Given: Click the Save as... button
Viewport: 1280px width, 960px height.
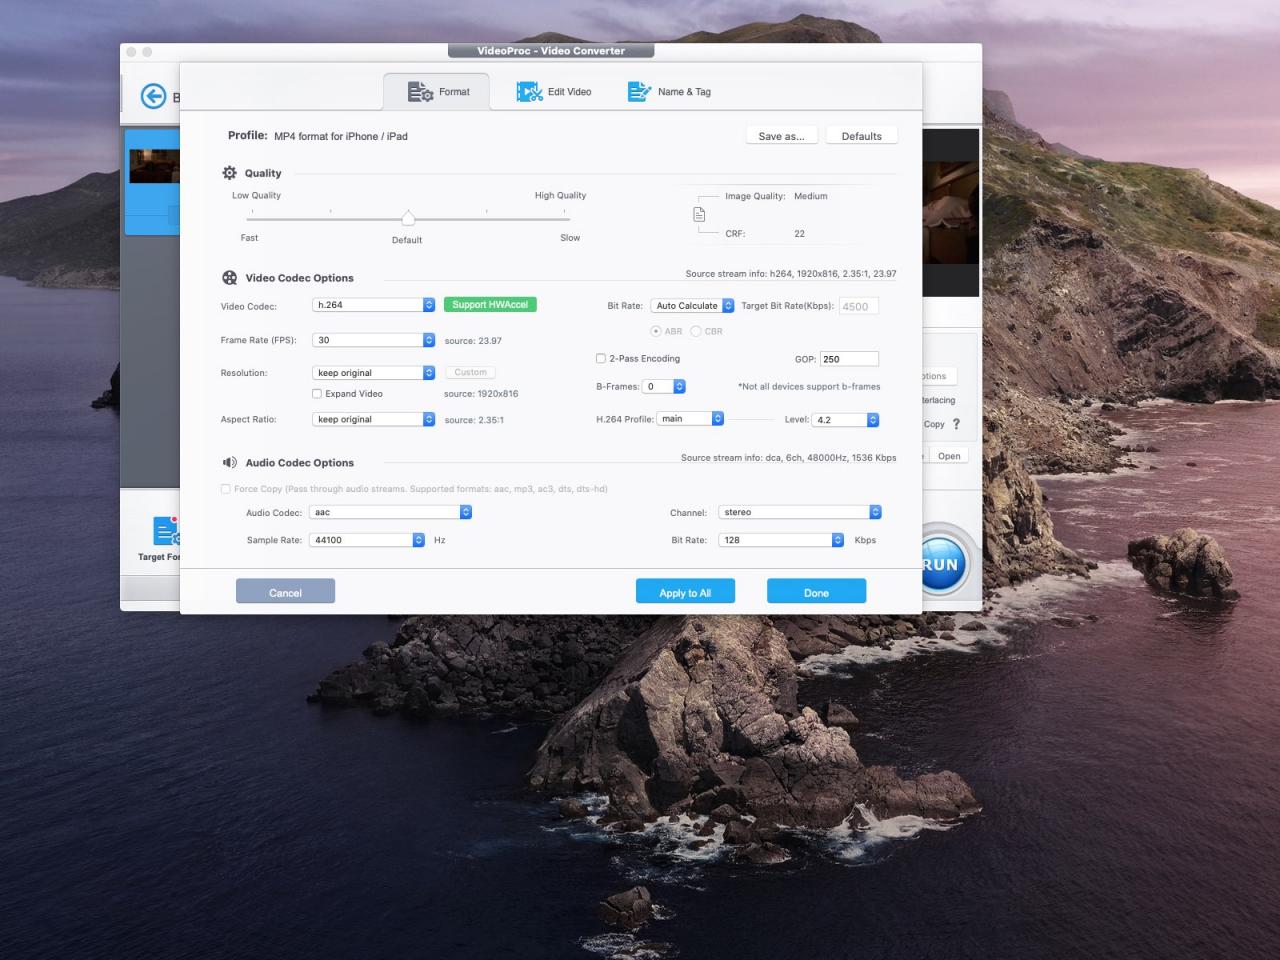Looking at the screenshot, I should (782, 136).
